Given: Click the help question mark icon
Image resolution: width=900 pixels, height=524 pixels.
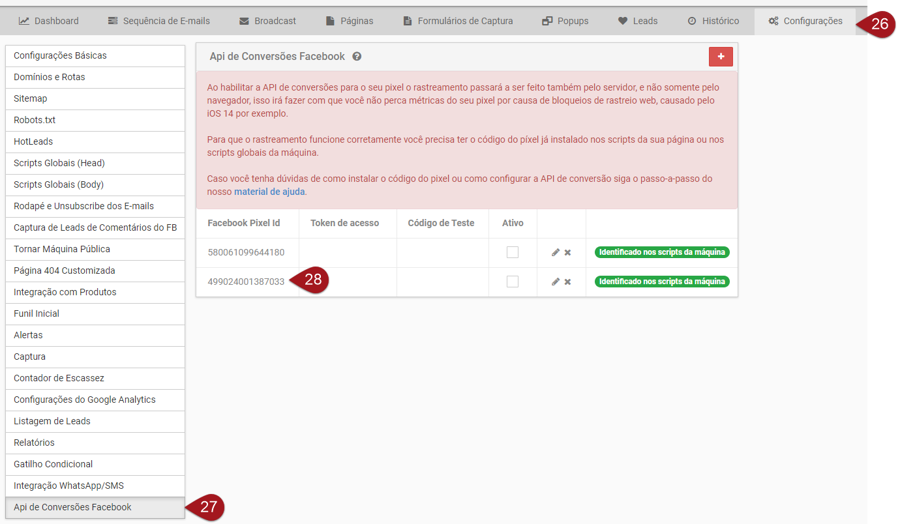Looking at the screenshot, I should click(357, 58).
